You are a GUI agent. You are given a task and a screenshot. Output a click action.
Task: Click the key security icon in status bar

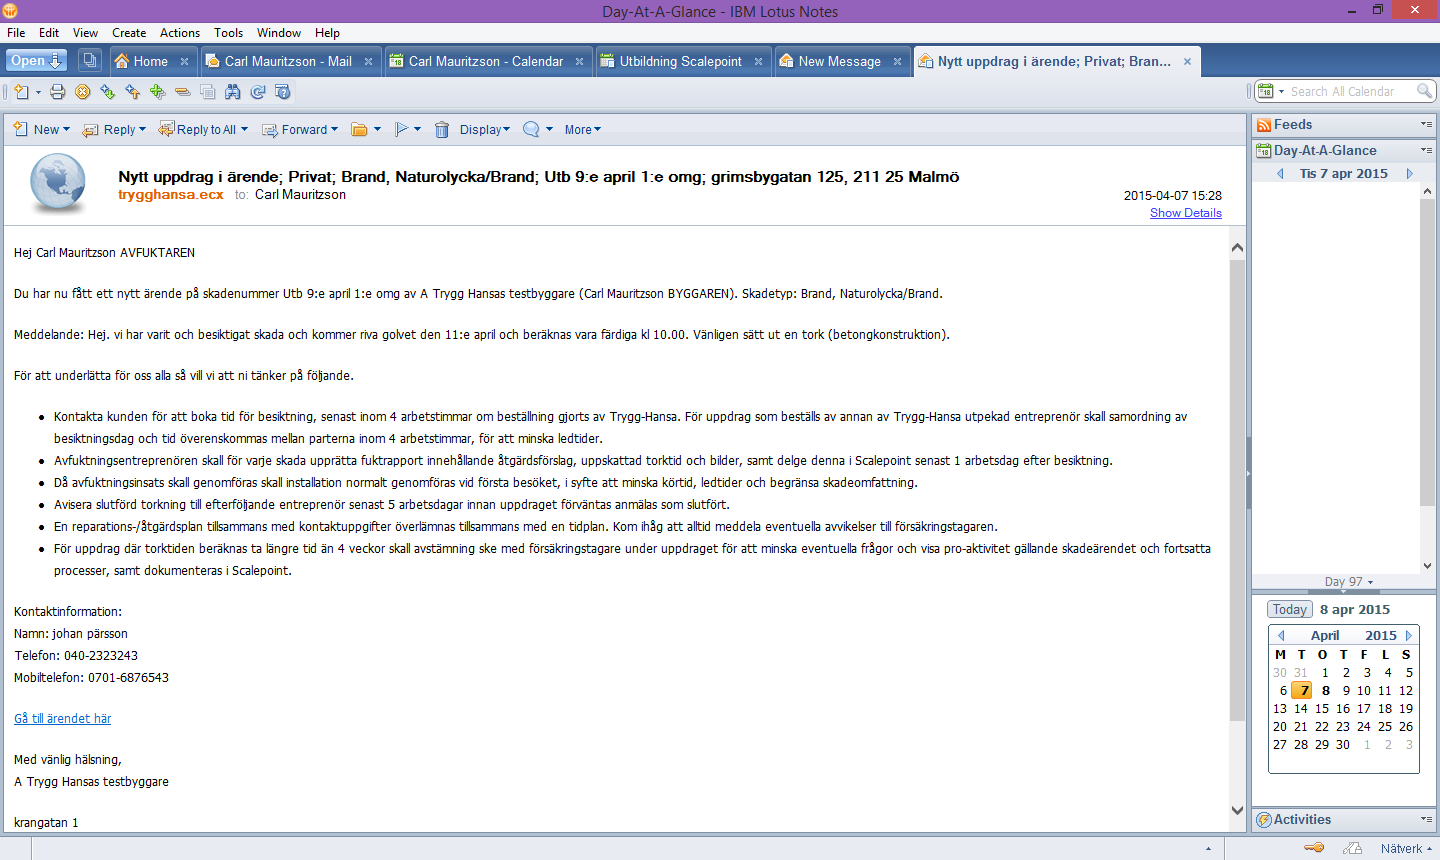[x=1314, y=848]
